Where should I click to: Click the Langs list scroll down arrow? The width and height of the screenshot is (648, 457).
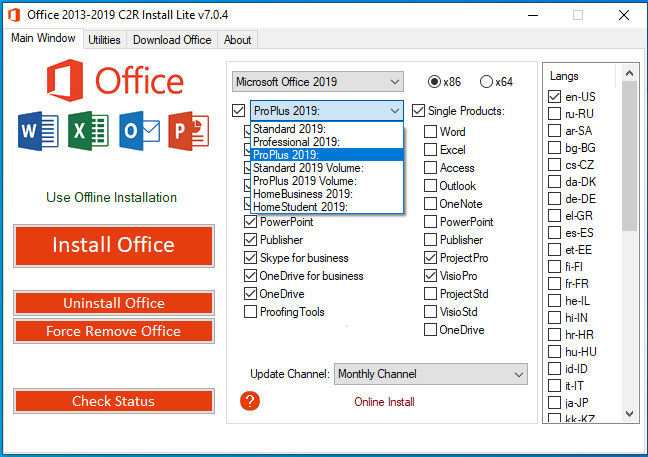(x=629, y=414)
